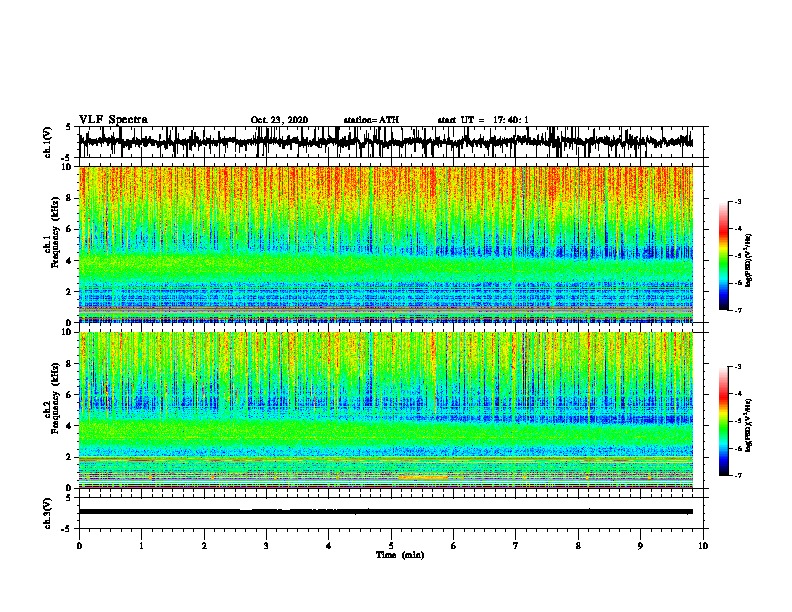This screenshot has width=792, height=612.
Task: Click the "ch.1(V)" waveform axis label
Action: 48,142
